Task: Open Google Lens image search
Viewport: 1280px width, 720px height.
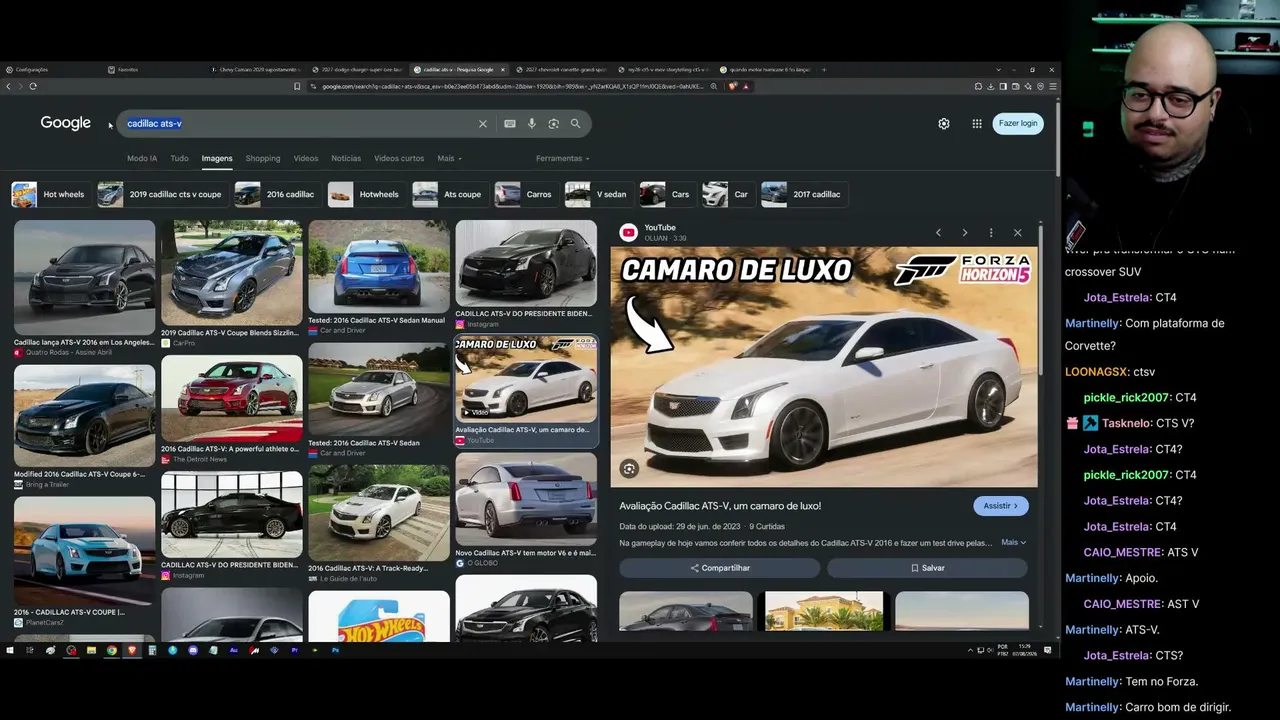Action: [x=553, y=124]
